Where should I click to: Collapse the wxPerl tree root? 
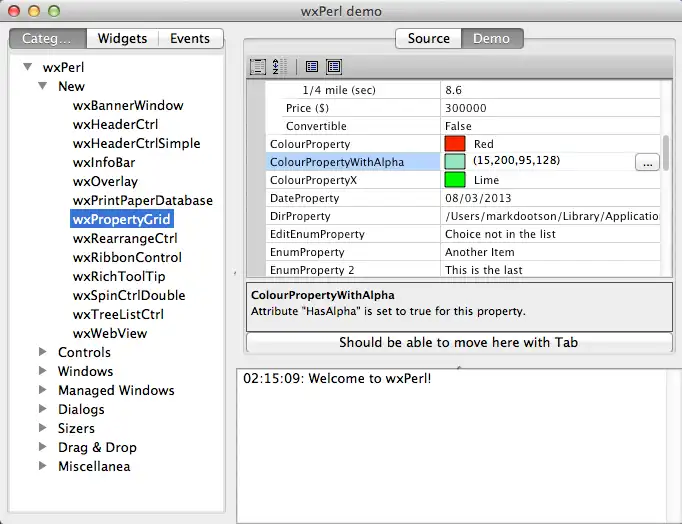pyautogui.click(x=28, y=67)
